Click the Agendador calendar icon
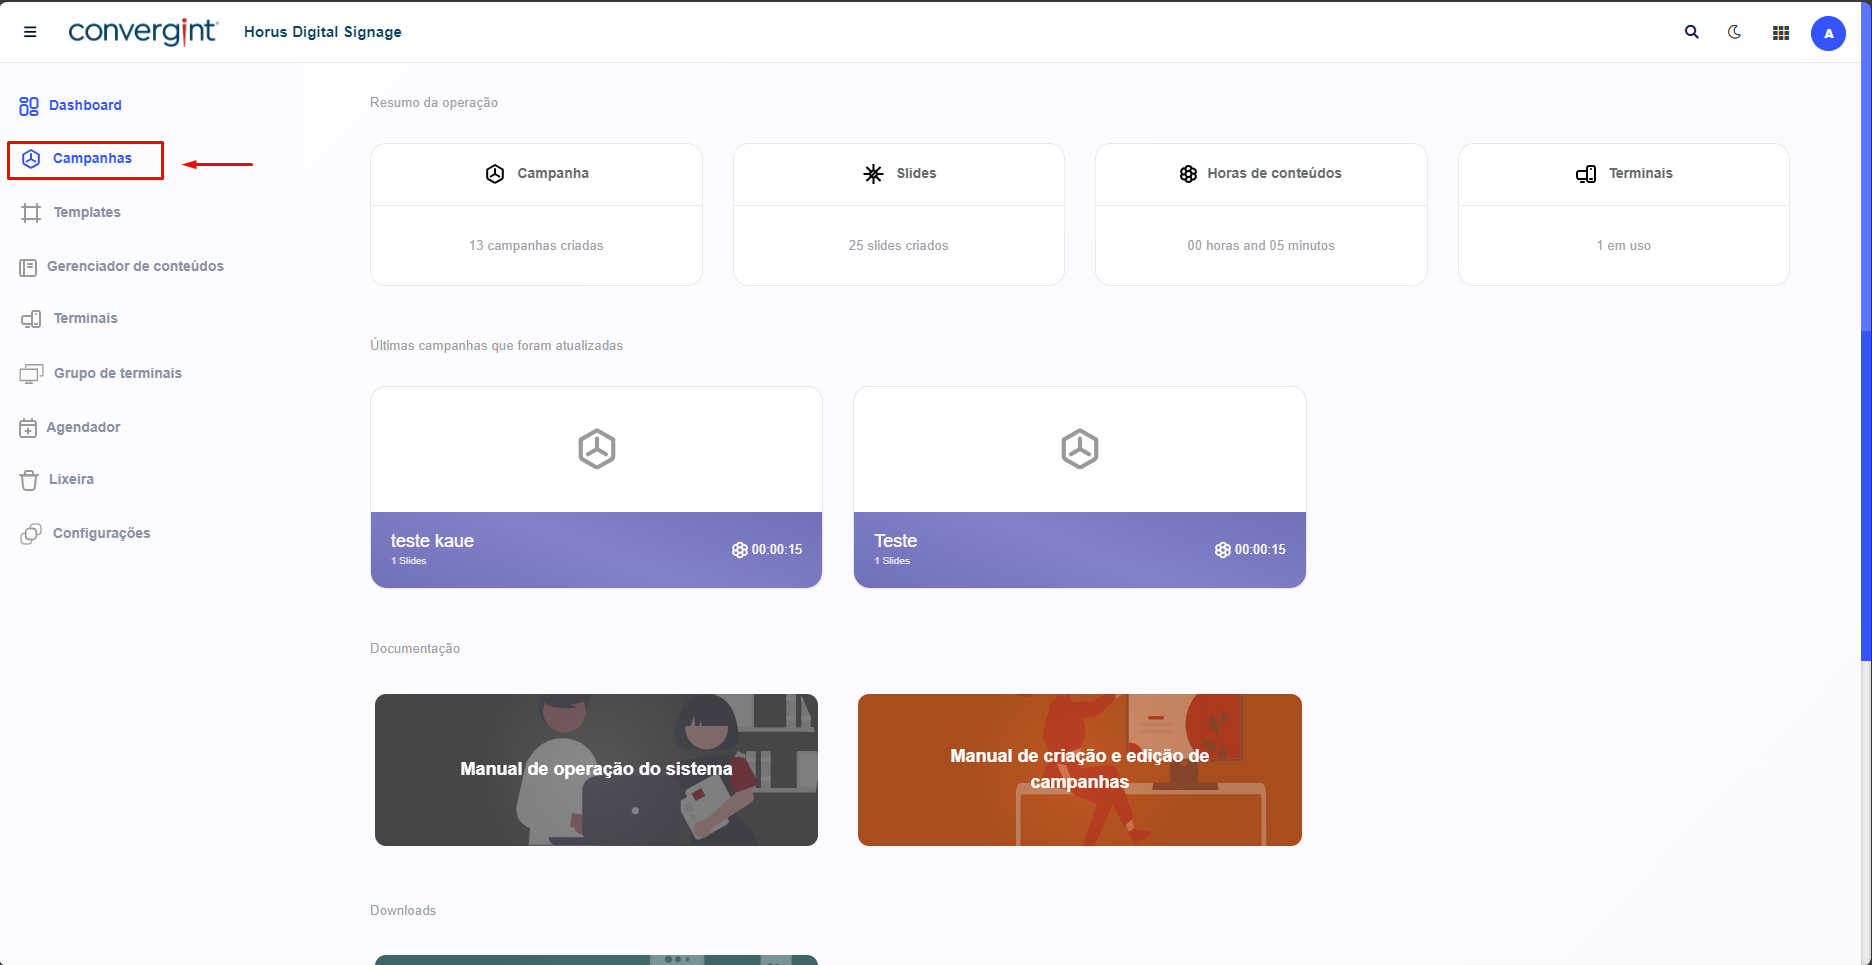The image size is (1872, 965). [28, 428]
